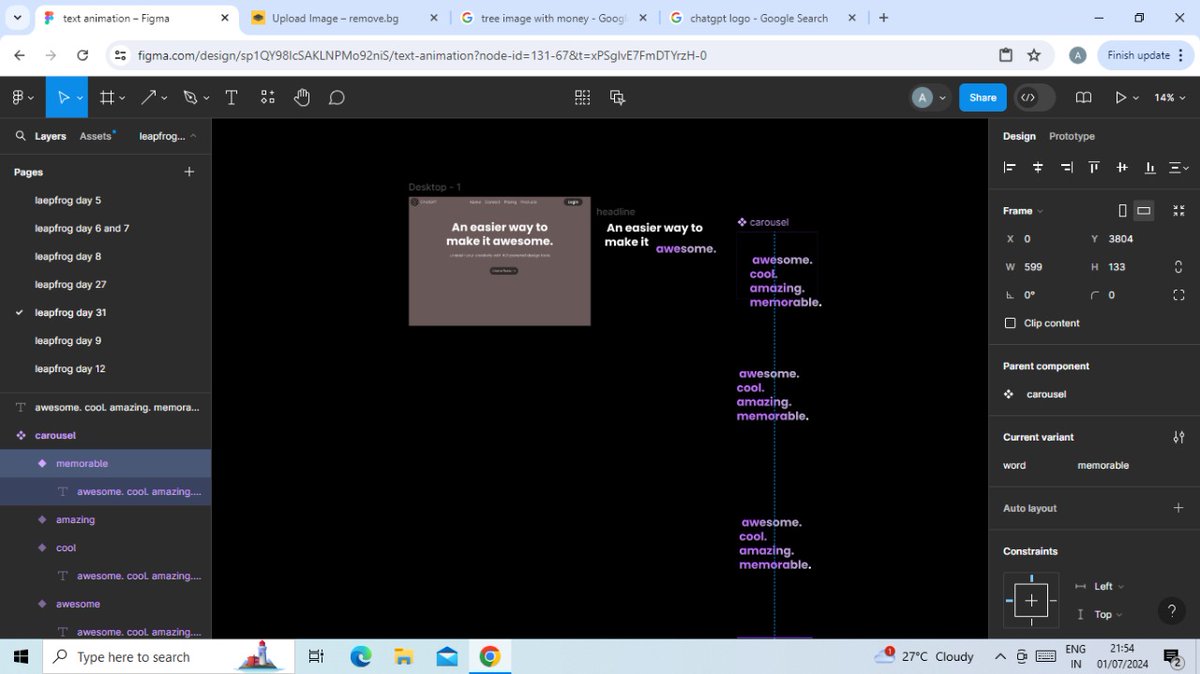Screen dimensions: 1200x674
Task: Set frame orientation to portrait
Action: tap(1122, 211)
